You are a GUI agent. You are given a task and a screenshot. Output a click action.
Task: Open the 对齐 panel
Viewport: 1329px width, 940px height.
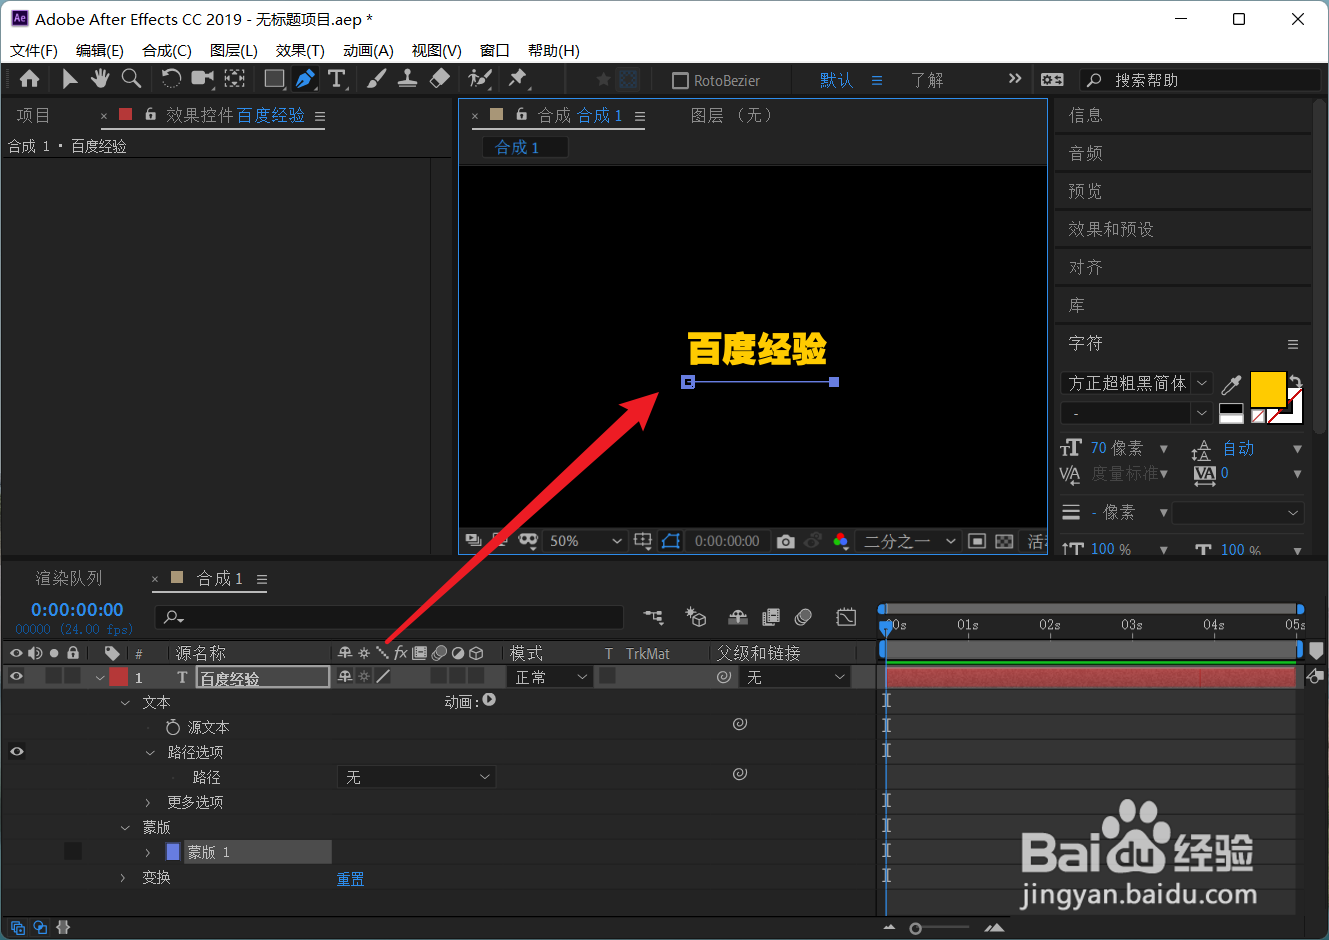coord(1085,267)
